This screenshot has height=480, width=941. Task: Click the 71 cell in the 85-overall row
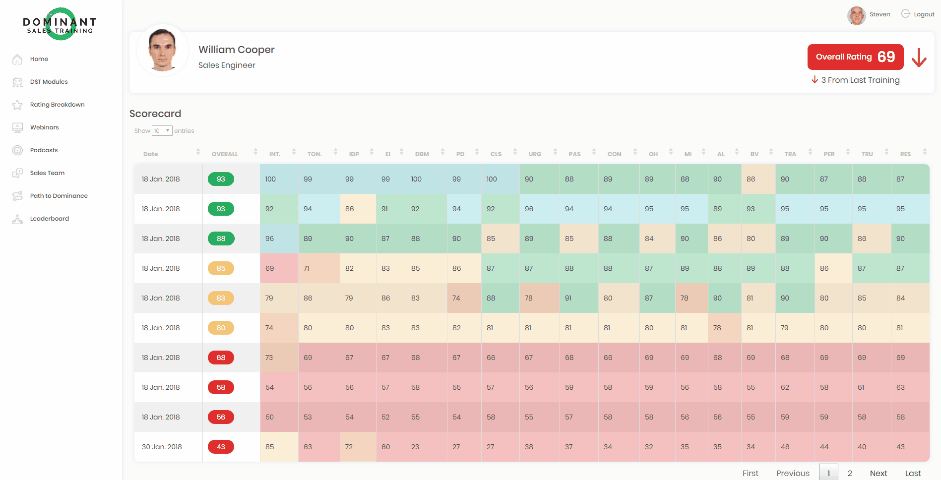click(x=319, y=268)
